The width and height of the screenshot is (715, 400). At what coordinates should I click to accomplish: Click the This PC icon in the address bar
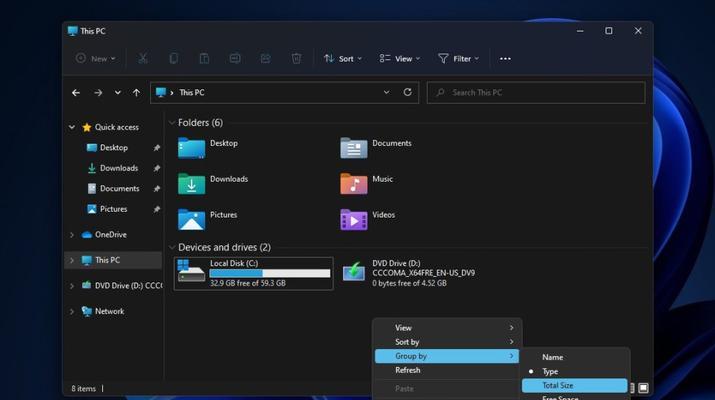[161, 92]
